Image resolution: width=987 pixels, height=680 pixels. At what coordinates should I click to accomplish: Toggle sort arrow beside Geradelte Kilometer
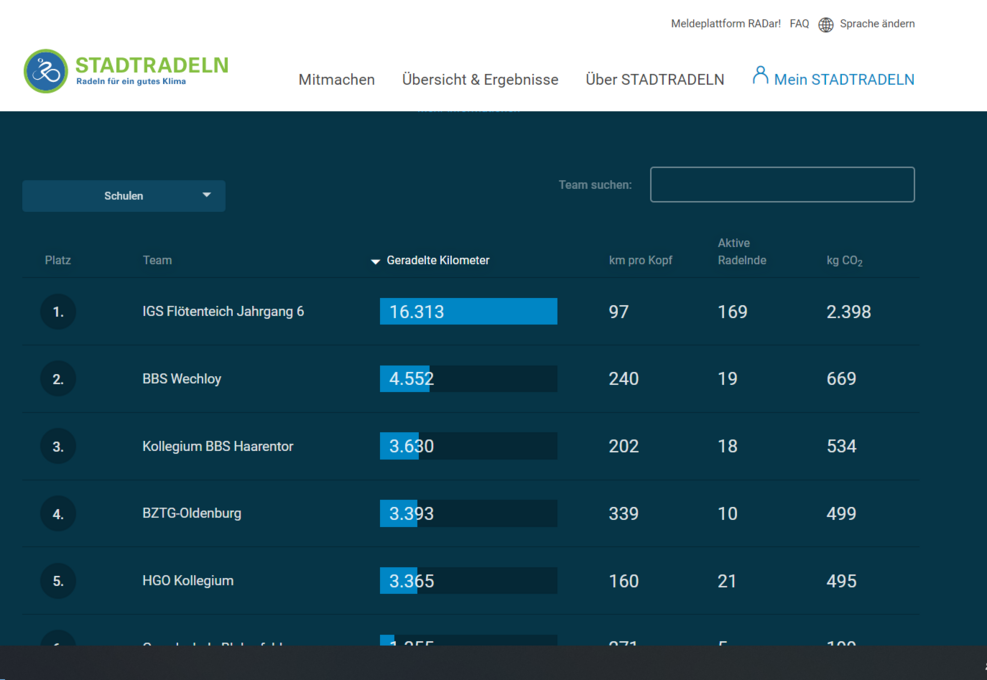coord(375,261)
